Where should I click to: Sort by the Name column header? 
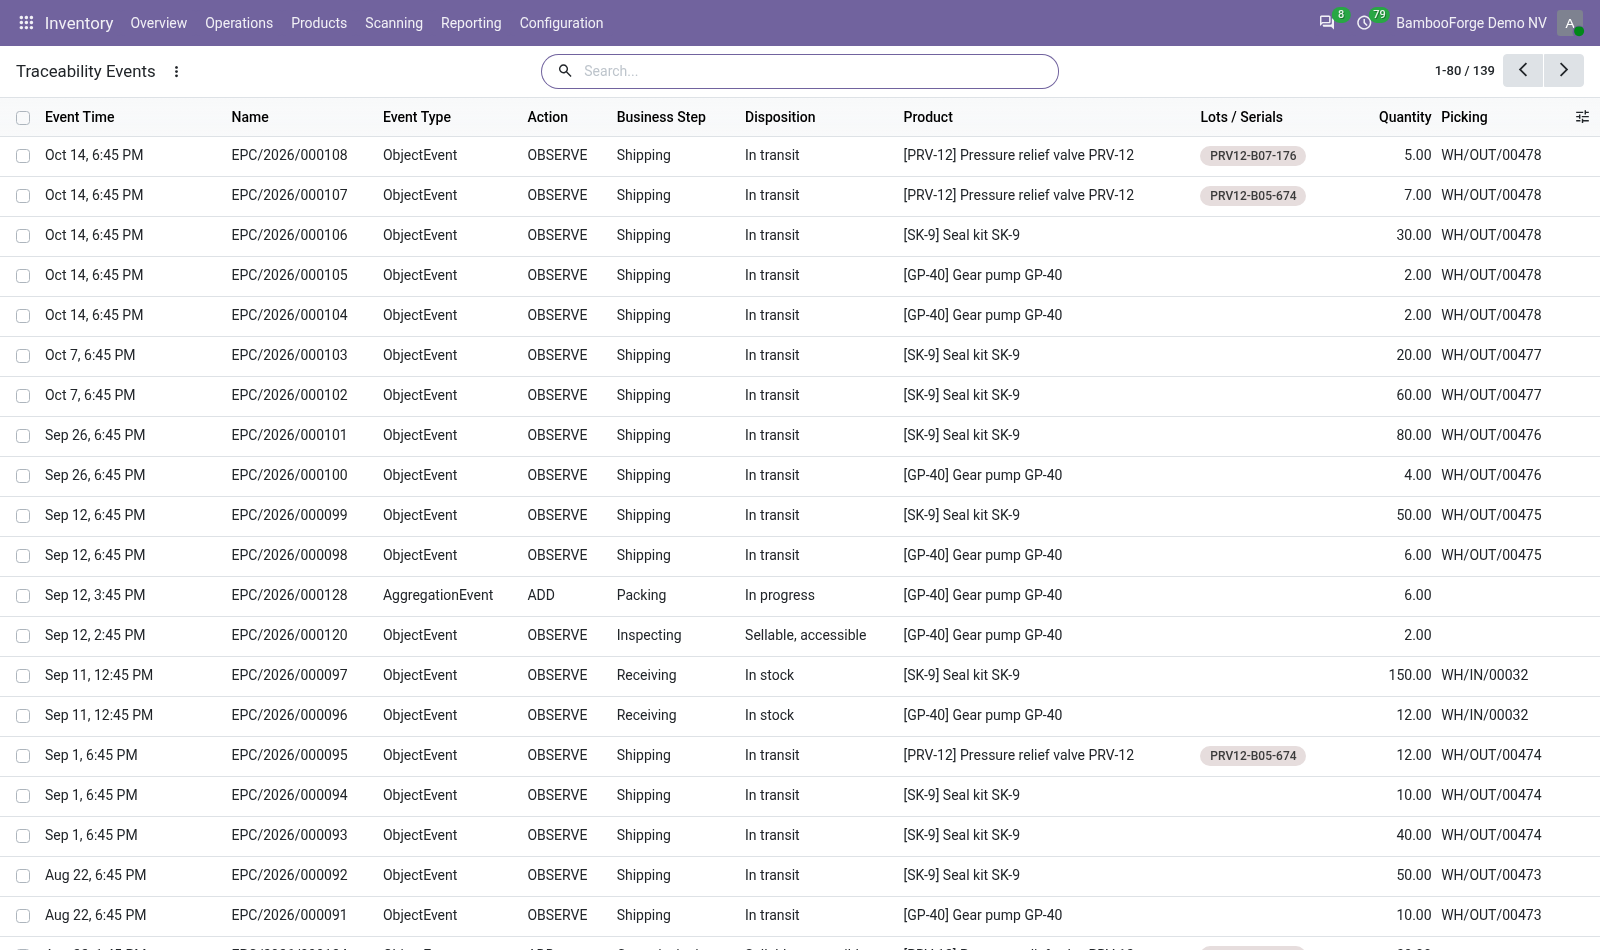pyautogui.click(x=250, y=117)
